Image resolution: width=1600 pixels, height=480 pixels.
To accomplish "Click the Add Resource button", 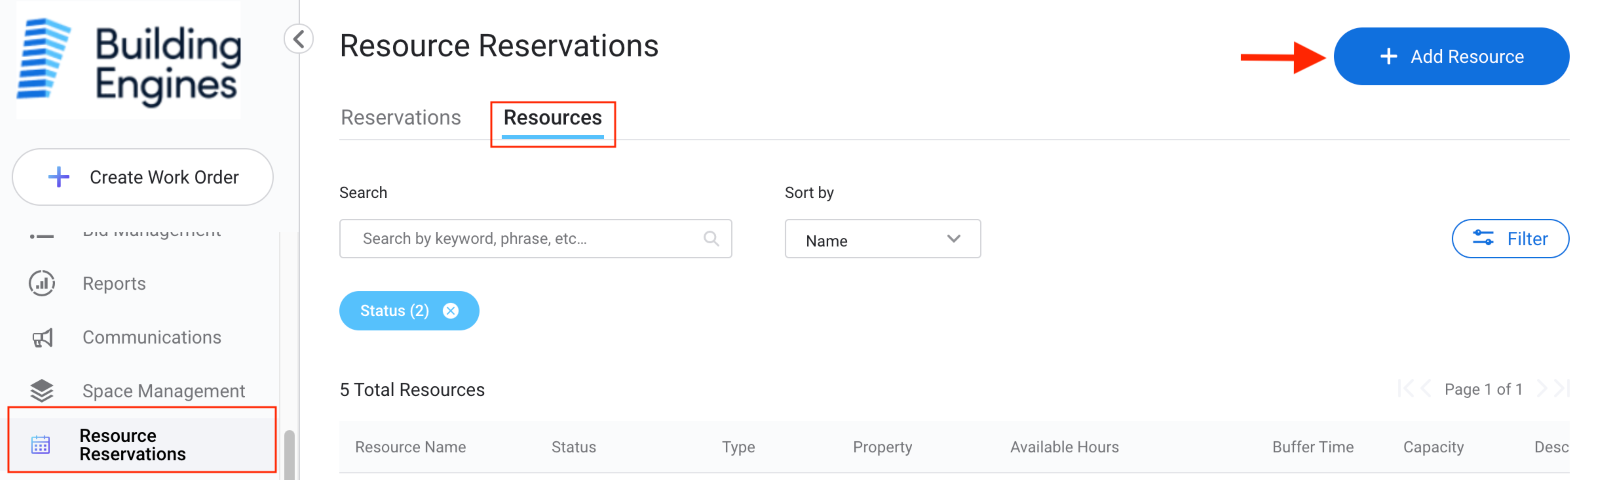I will 1451,57.
